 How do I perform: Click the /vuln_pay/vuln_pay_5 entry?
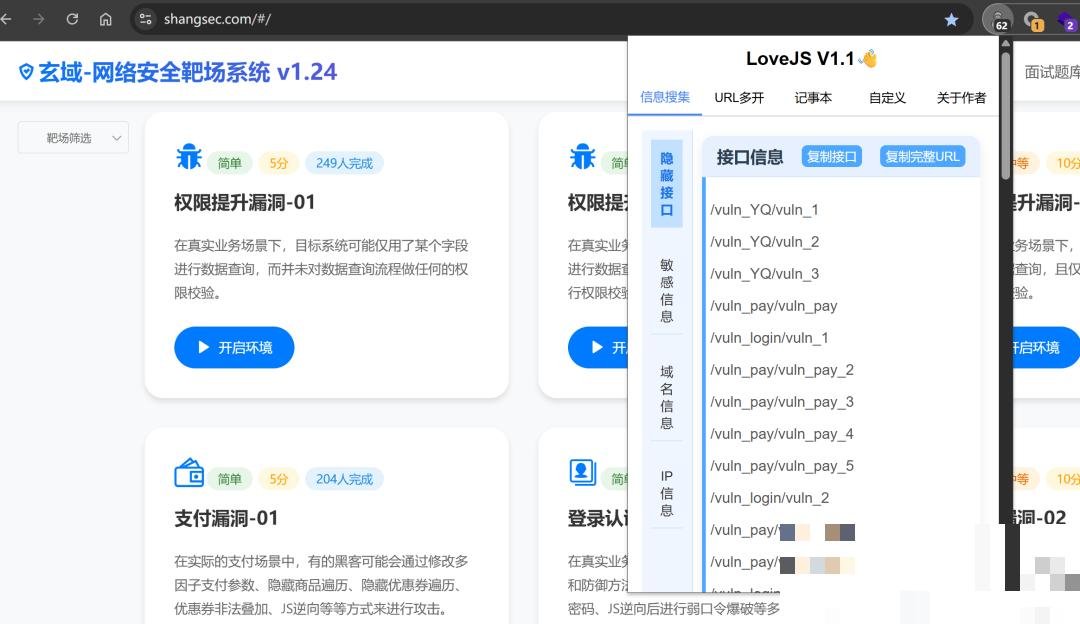pyautogui.click(x=782, y=466)
